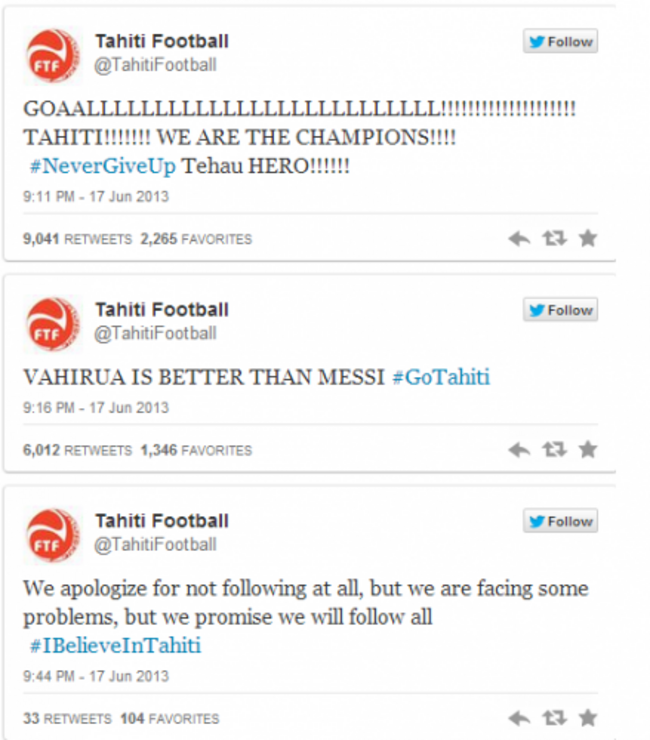Reply to the apology tweet

519,718
